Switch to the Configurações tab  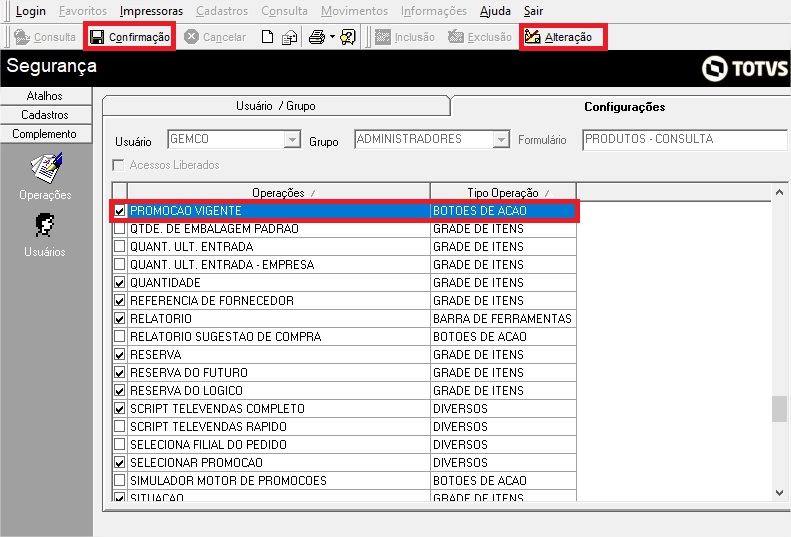point(625,106)
